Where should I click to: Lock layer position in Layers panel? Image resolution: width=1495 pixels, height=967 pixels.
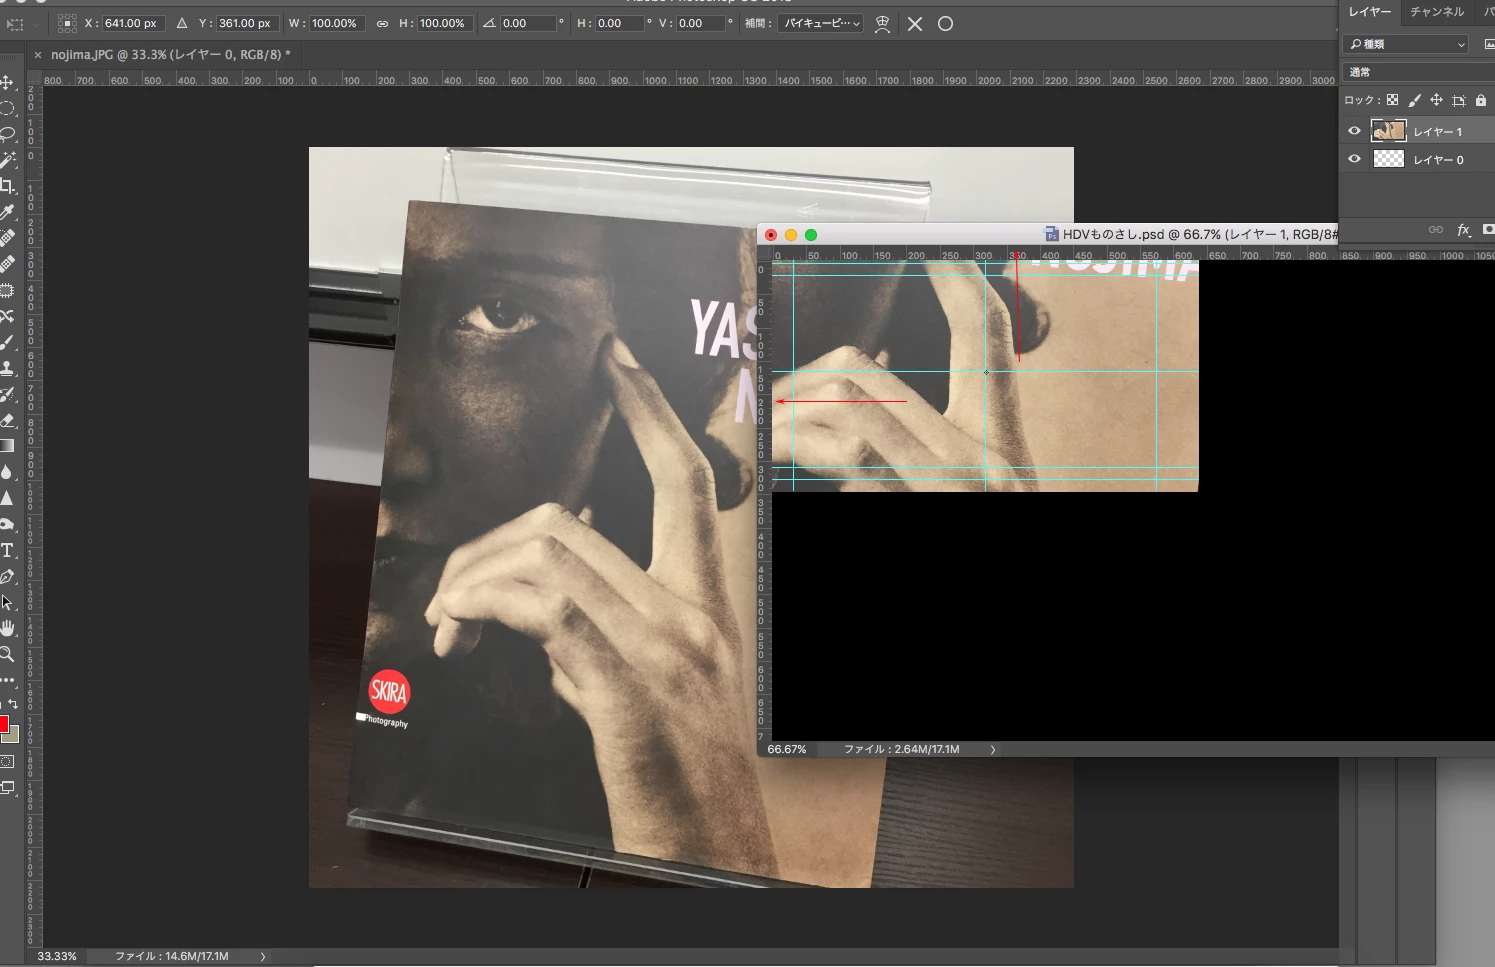[1436, 100]
